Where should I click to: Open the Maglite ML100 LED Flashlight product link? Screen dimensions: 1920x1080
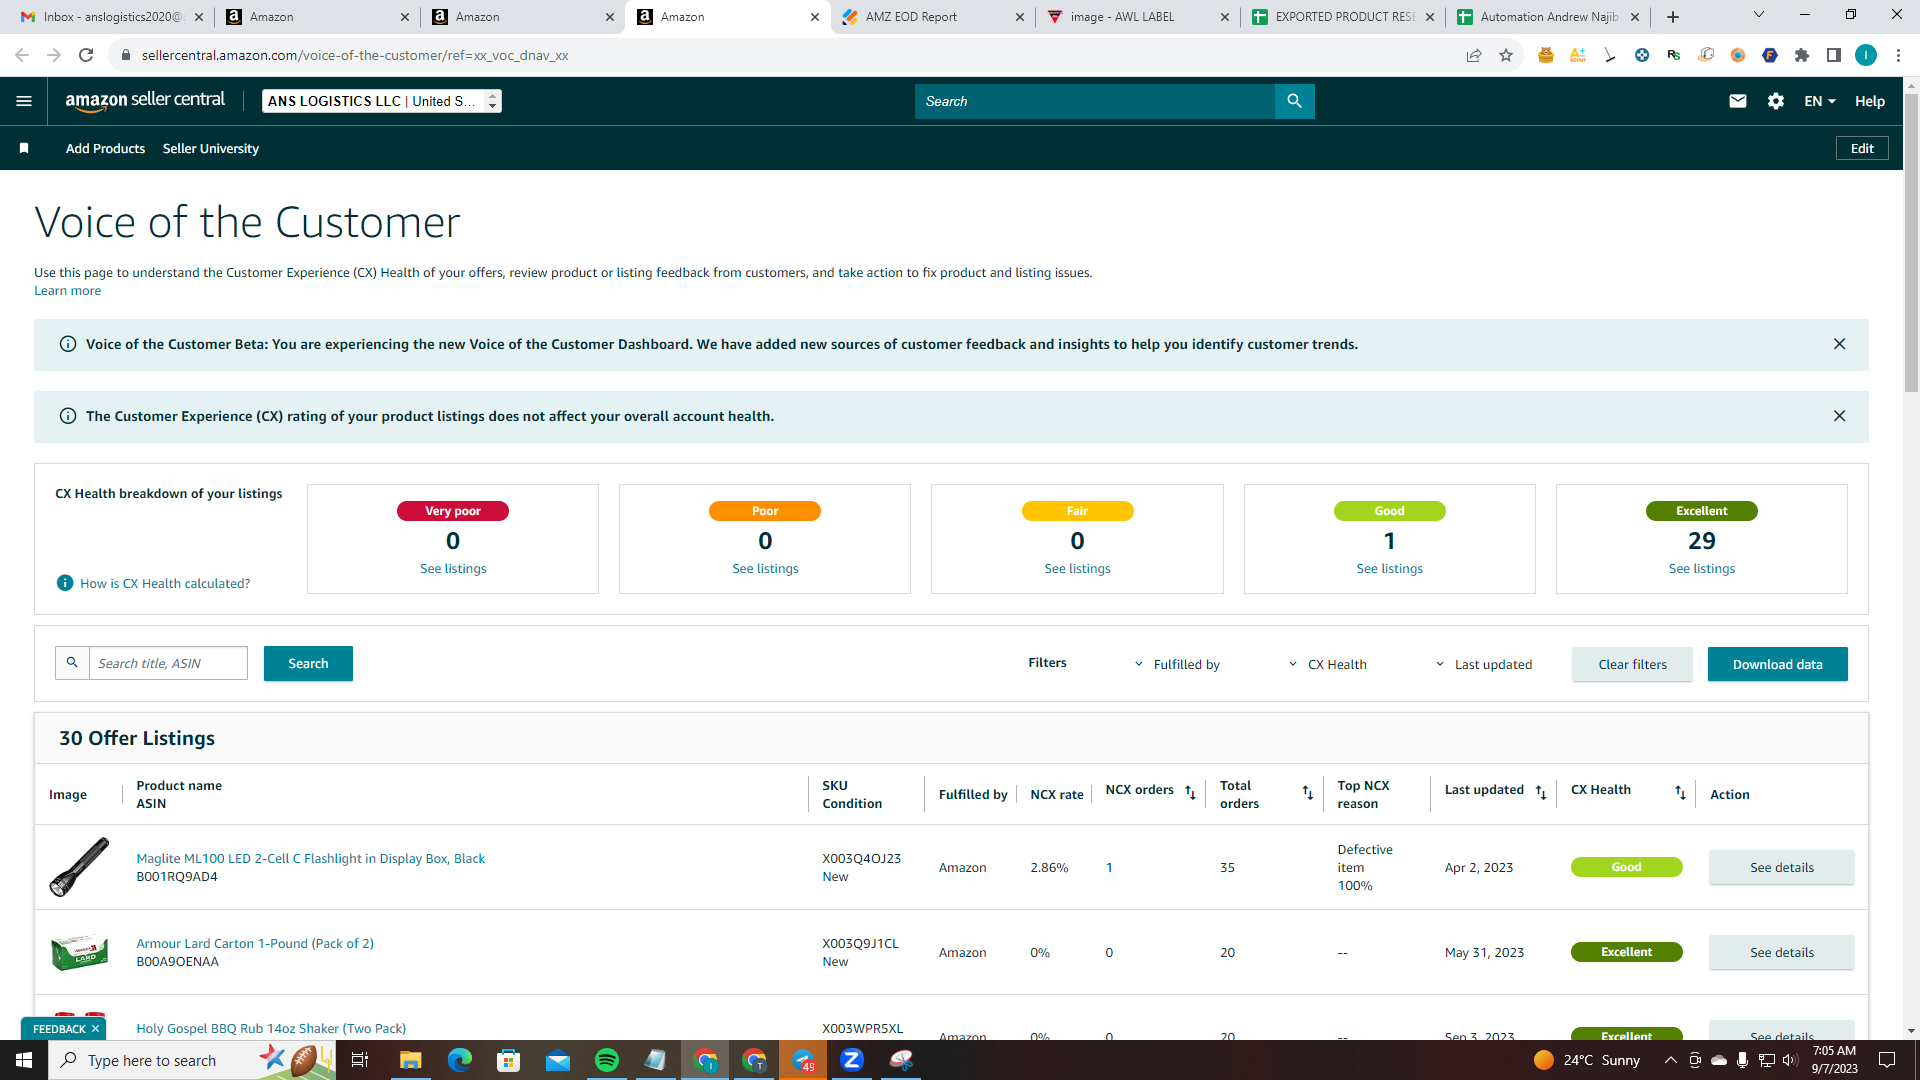click(310, 858)
